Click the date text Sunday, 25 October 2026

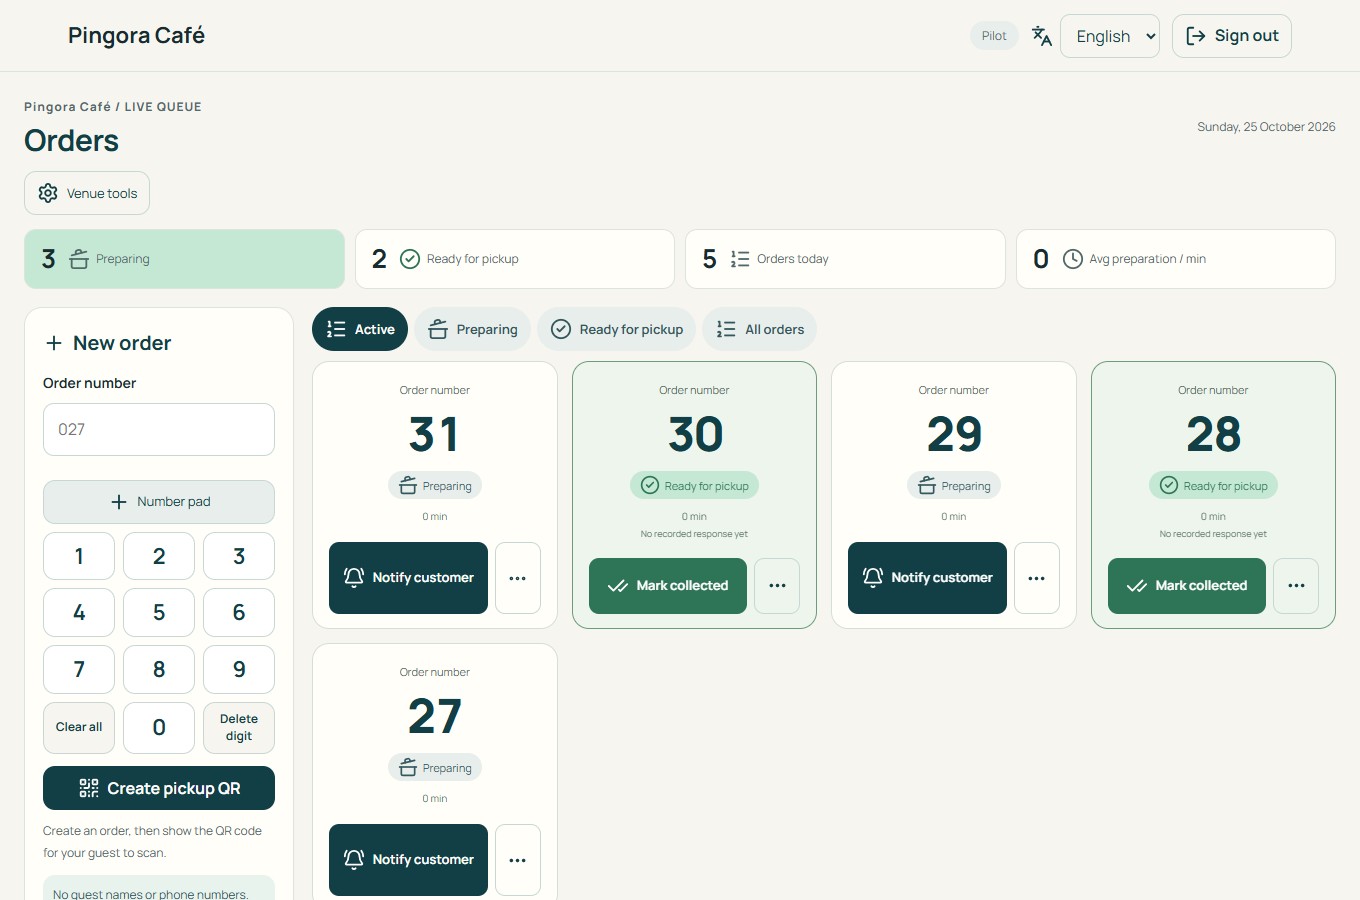(1266, 127)
